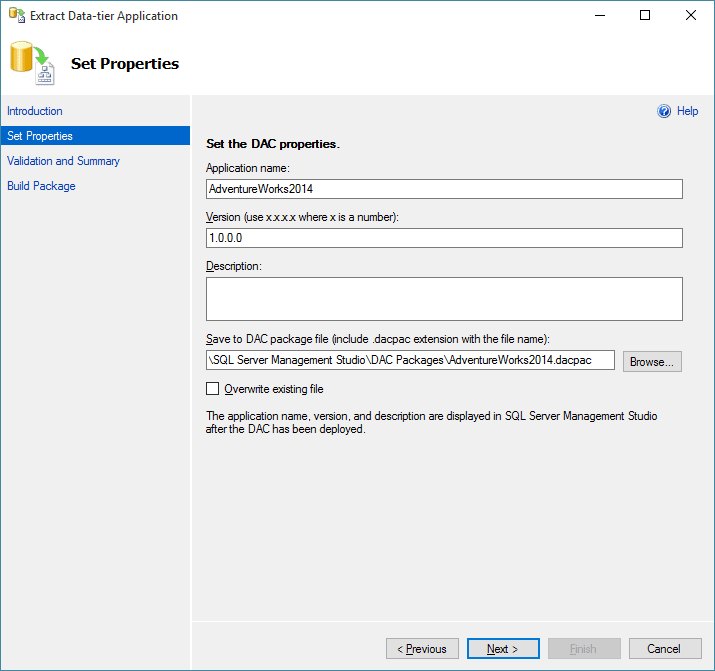Viewport: 715px width, 671px height.
Task: Click the 'Set the DAC properties.' heading
Action: tap(273, 144)
